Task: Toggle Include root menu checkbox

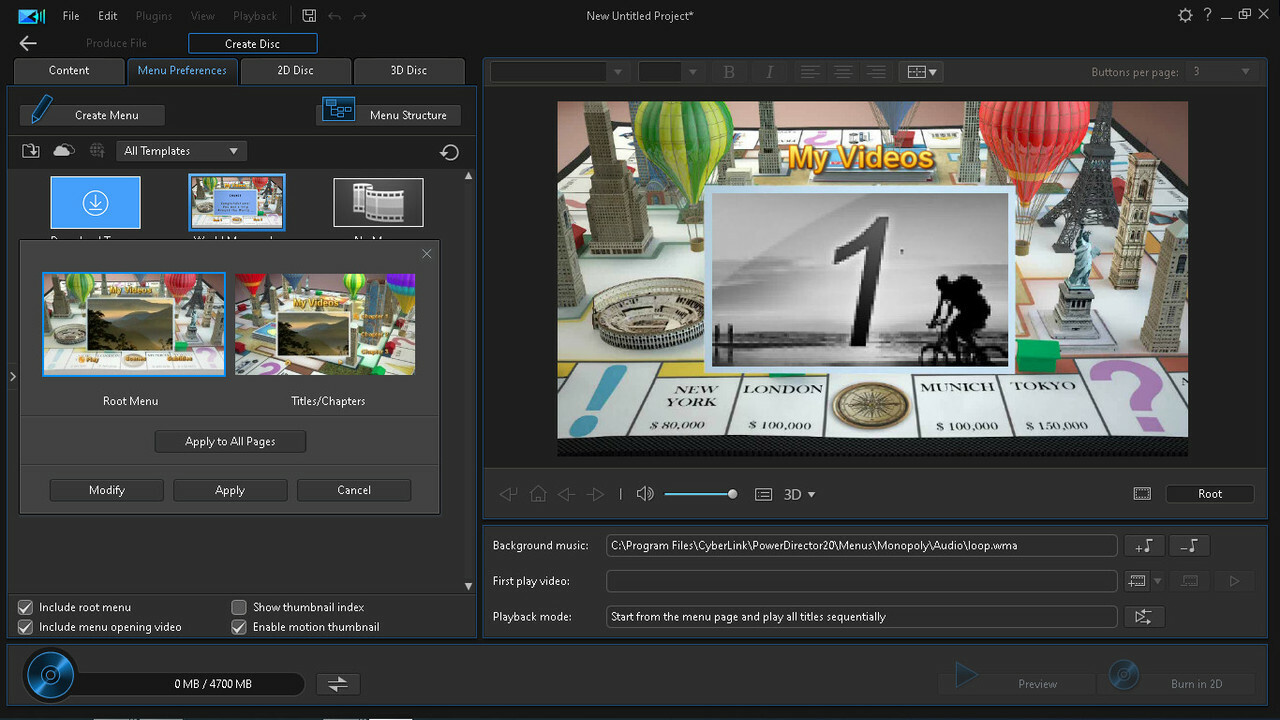Action: 26,607
